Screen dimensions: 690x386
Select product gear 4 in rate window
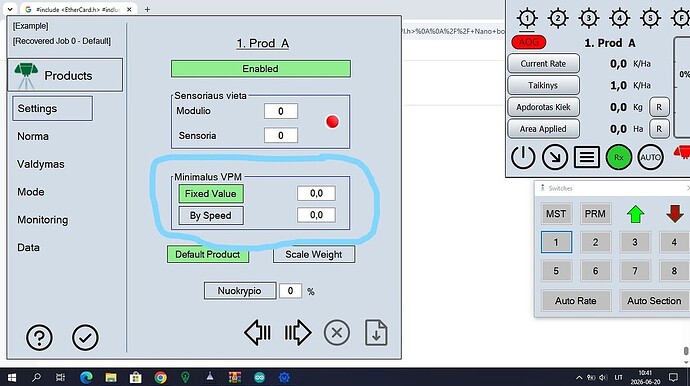tap(620, 18)
